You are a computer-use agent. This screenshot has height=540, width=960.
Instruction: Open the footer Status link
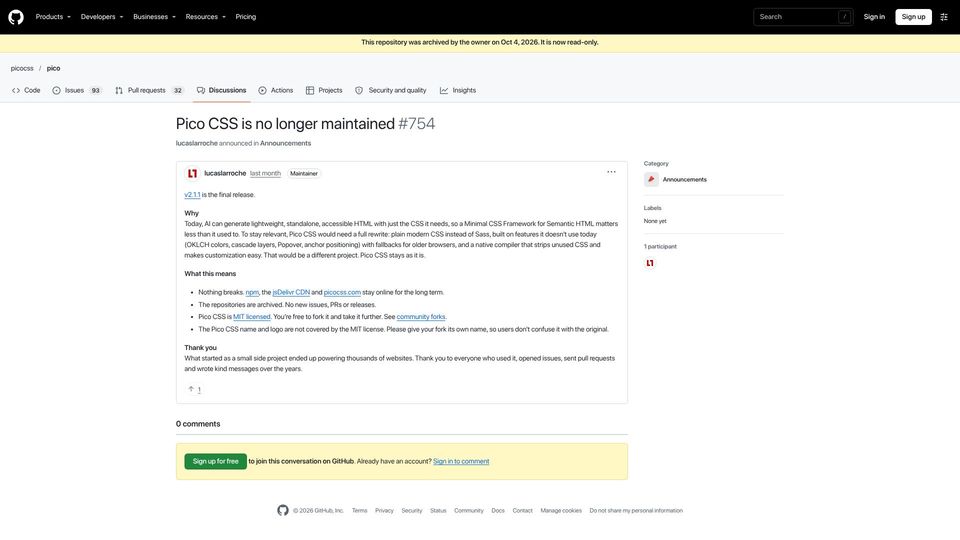438,511
